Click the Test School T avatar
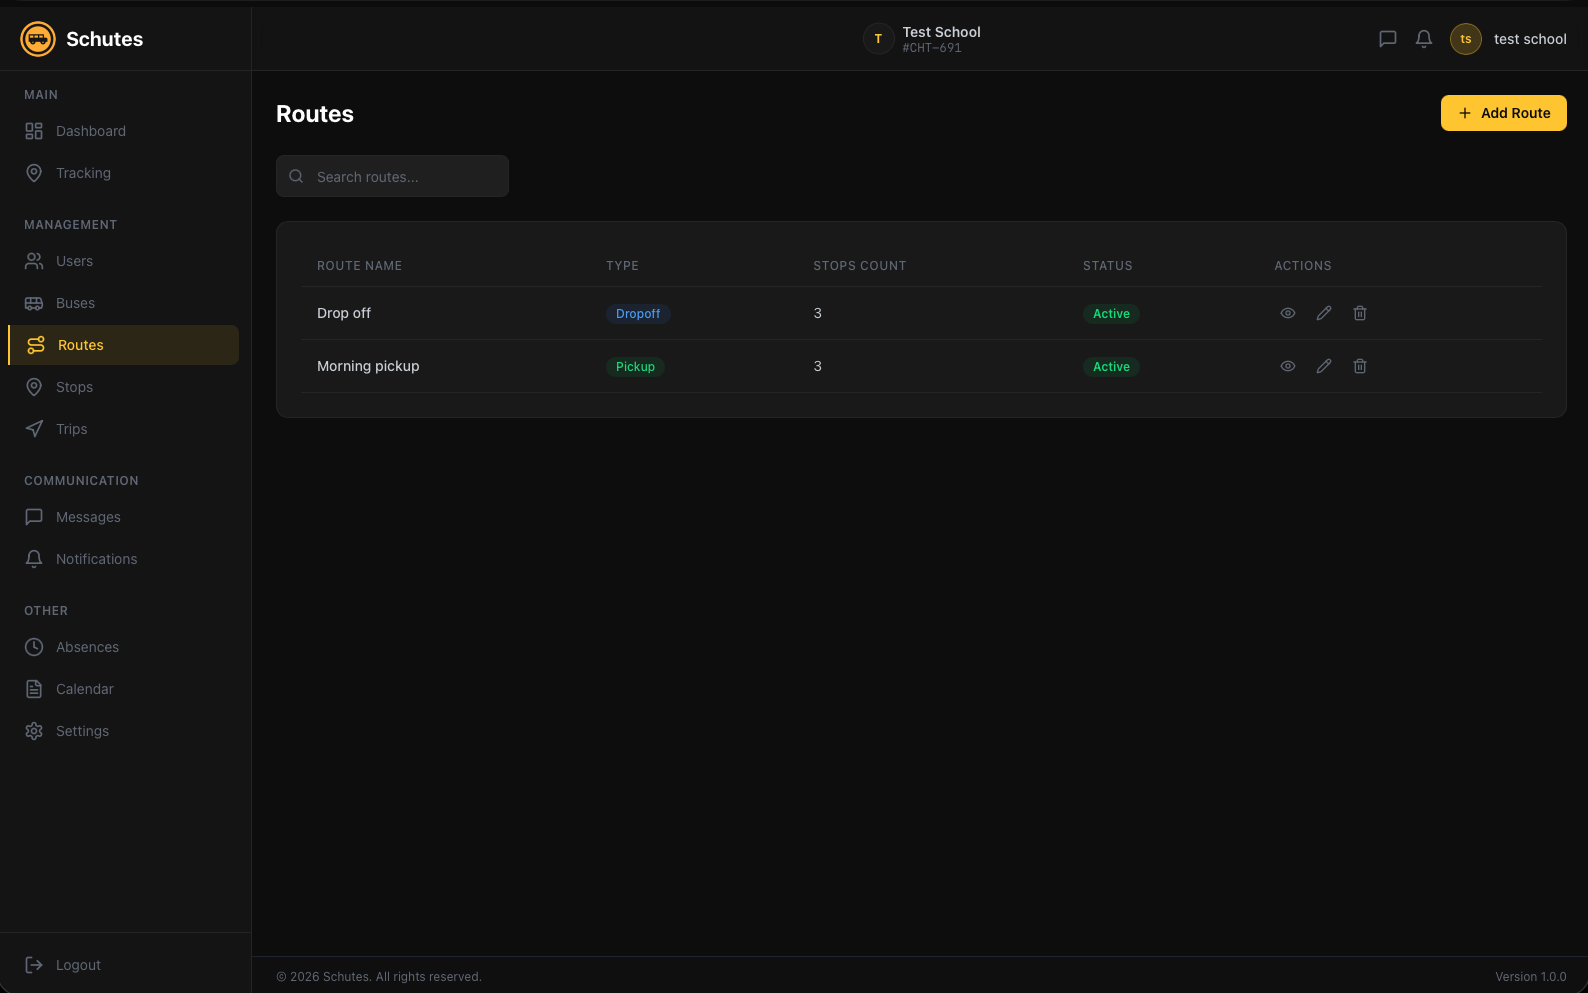 pos(878,39)
